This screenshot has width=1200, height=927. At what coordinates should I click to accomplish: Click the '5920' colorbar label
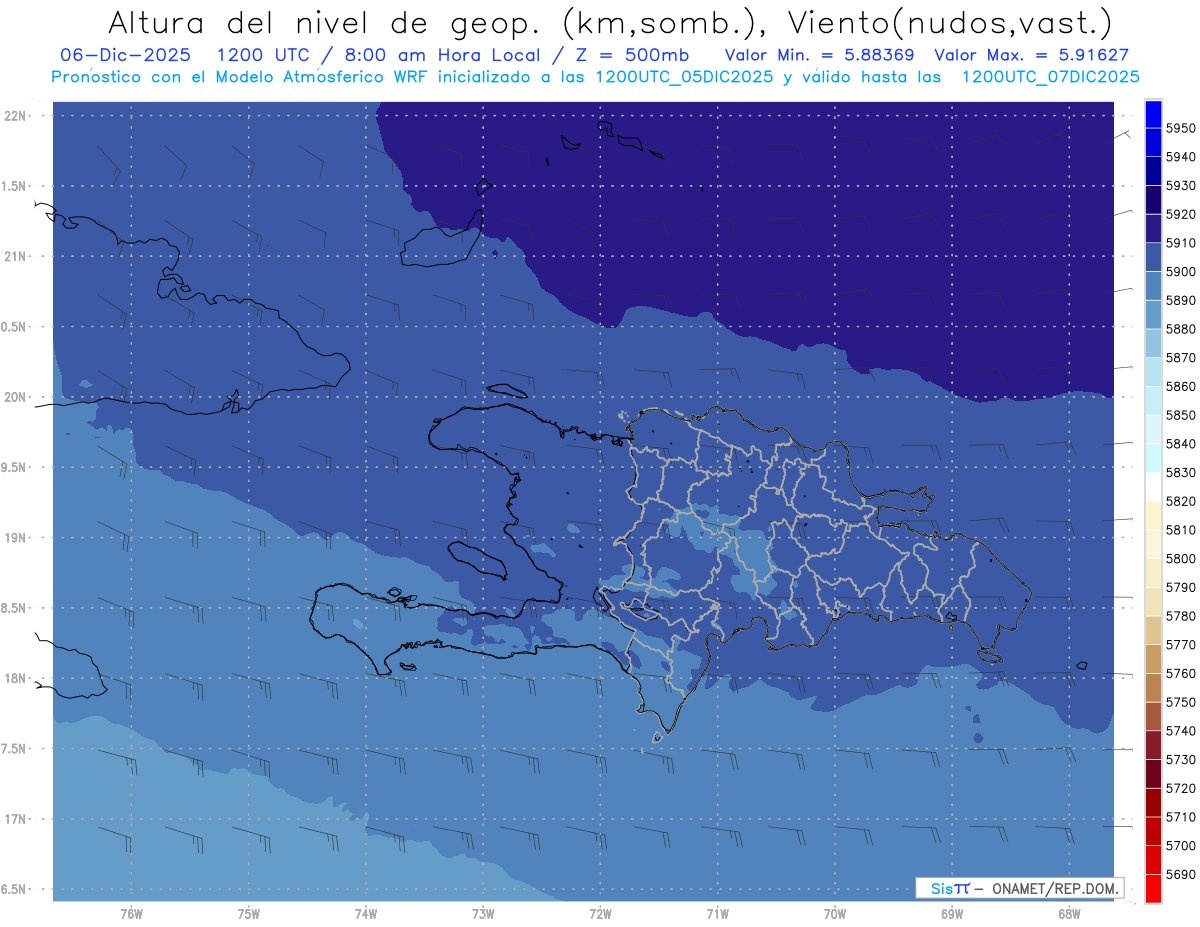pos(1180,214)
